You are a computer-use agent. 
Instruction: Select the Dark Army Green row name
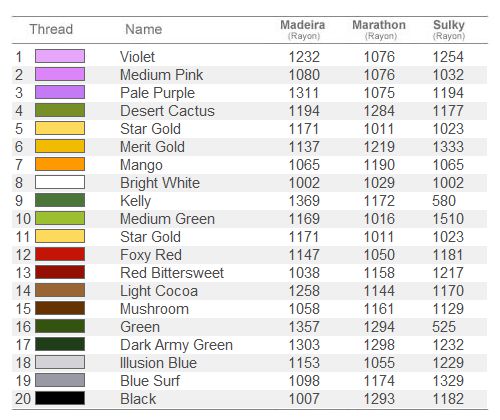(176, 345)
